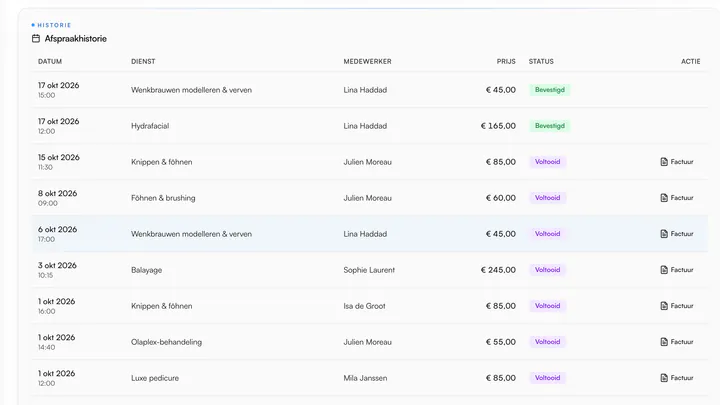Image resolution: width=720 pixels, height=405 pixels.
Task: Open Factuur for Föhnen & brushing
Action: pyautogui.click(x=677, y=198)
